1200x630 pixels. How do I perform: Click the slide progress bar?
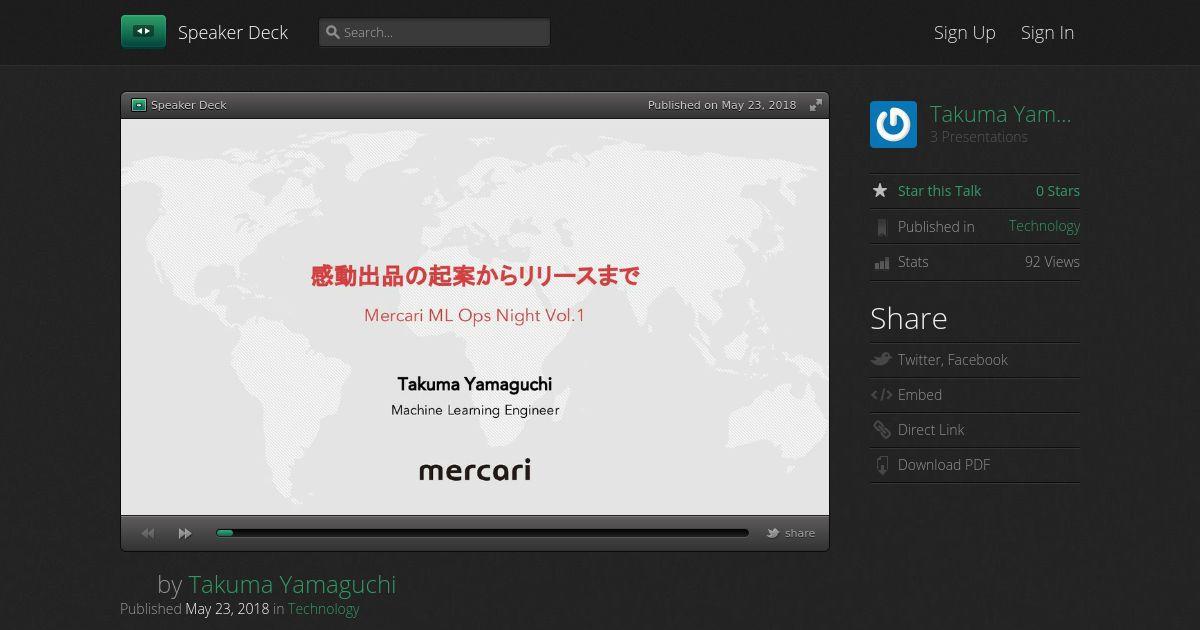(x=482, y=533)
